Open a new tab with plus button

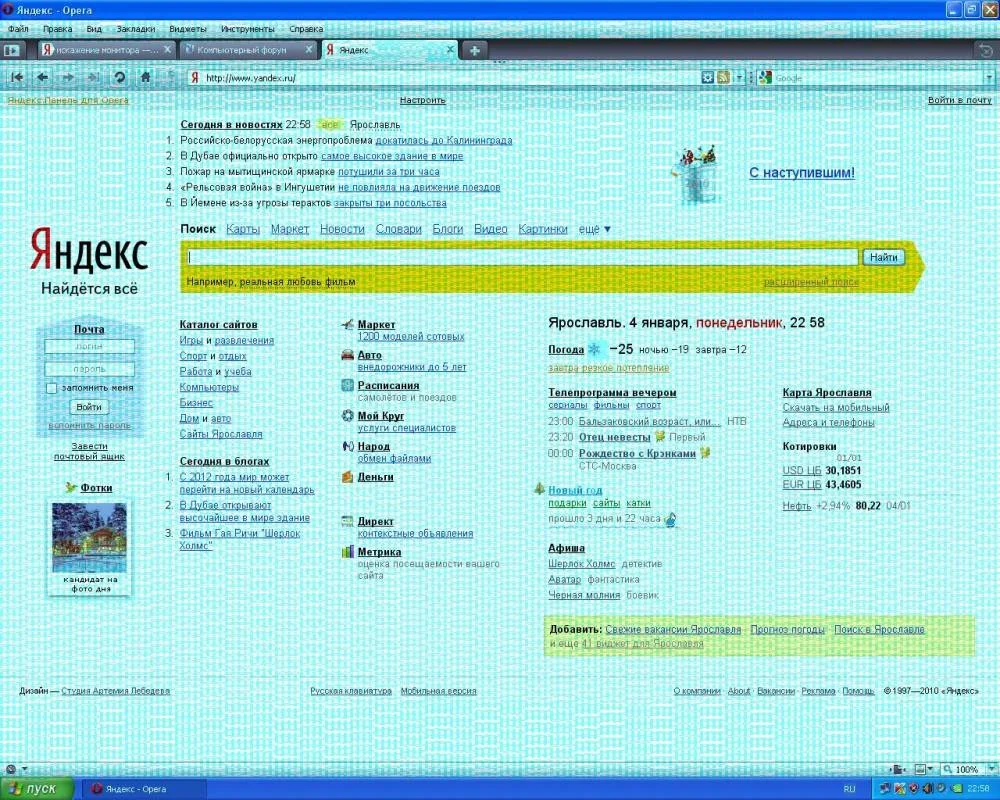474,50
